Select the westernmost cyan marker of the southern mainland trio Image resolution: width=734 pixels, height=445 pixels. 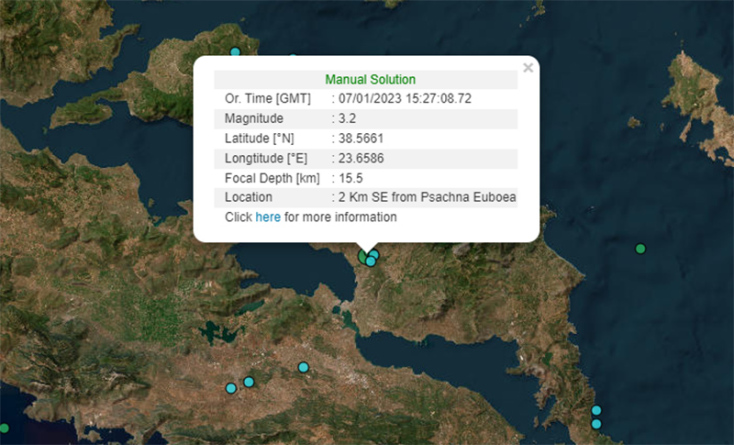tap(231, 388)
